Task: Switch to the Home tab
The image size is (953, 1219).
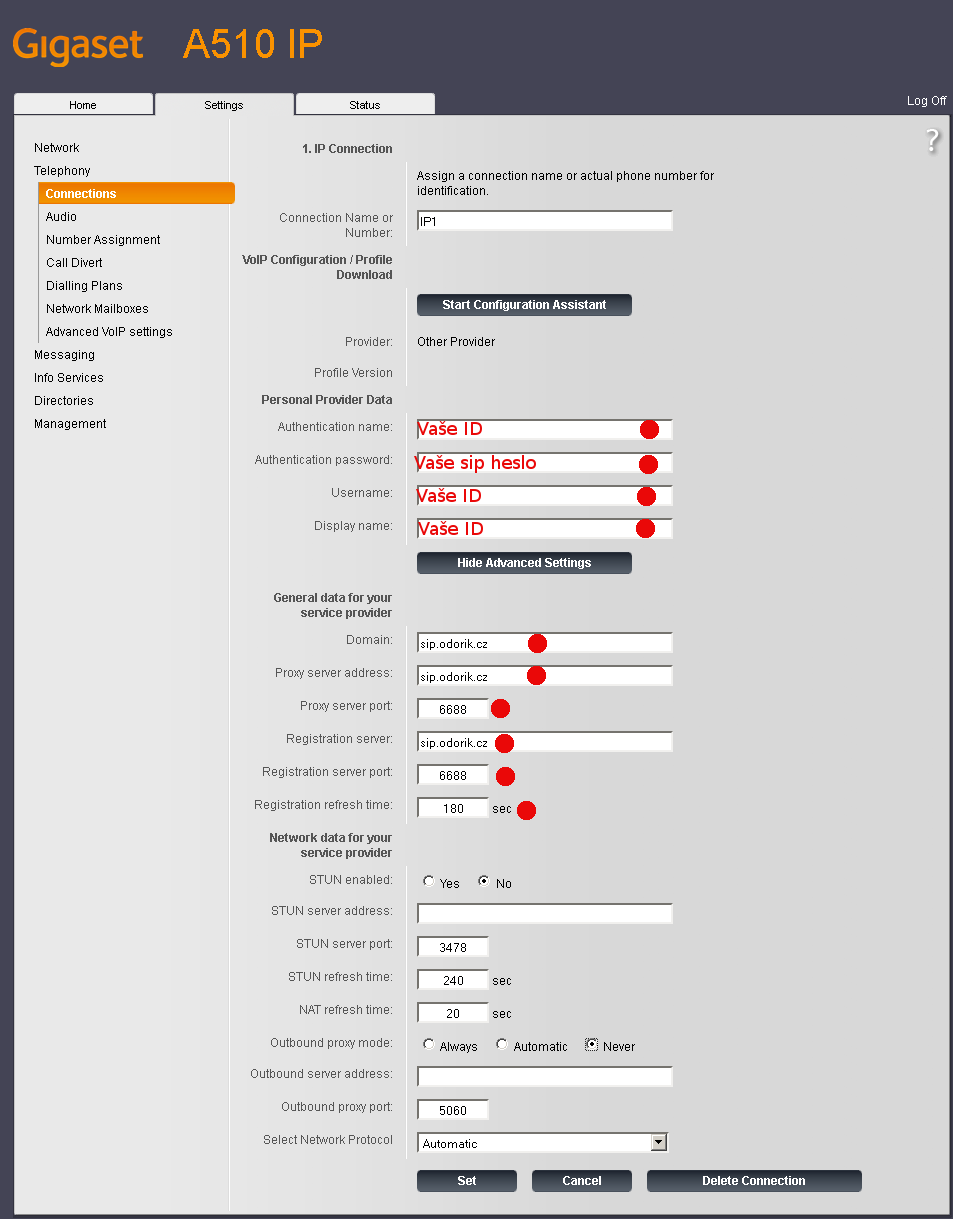Action: click(83, 105)
